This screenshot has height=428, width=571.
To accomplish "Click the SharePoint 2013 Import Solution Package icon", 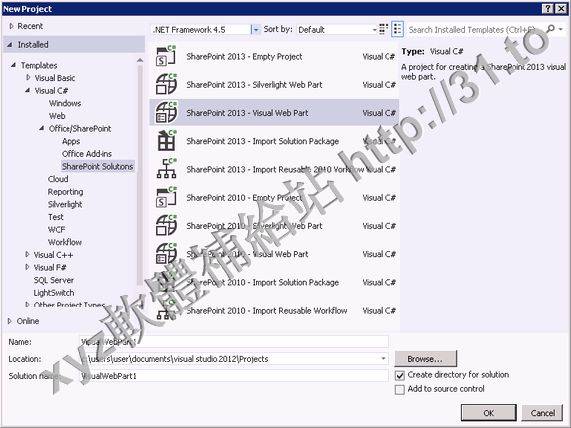I will click(x=166, y=141).
